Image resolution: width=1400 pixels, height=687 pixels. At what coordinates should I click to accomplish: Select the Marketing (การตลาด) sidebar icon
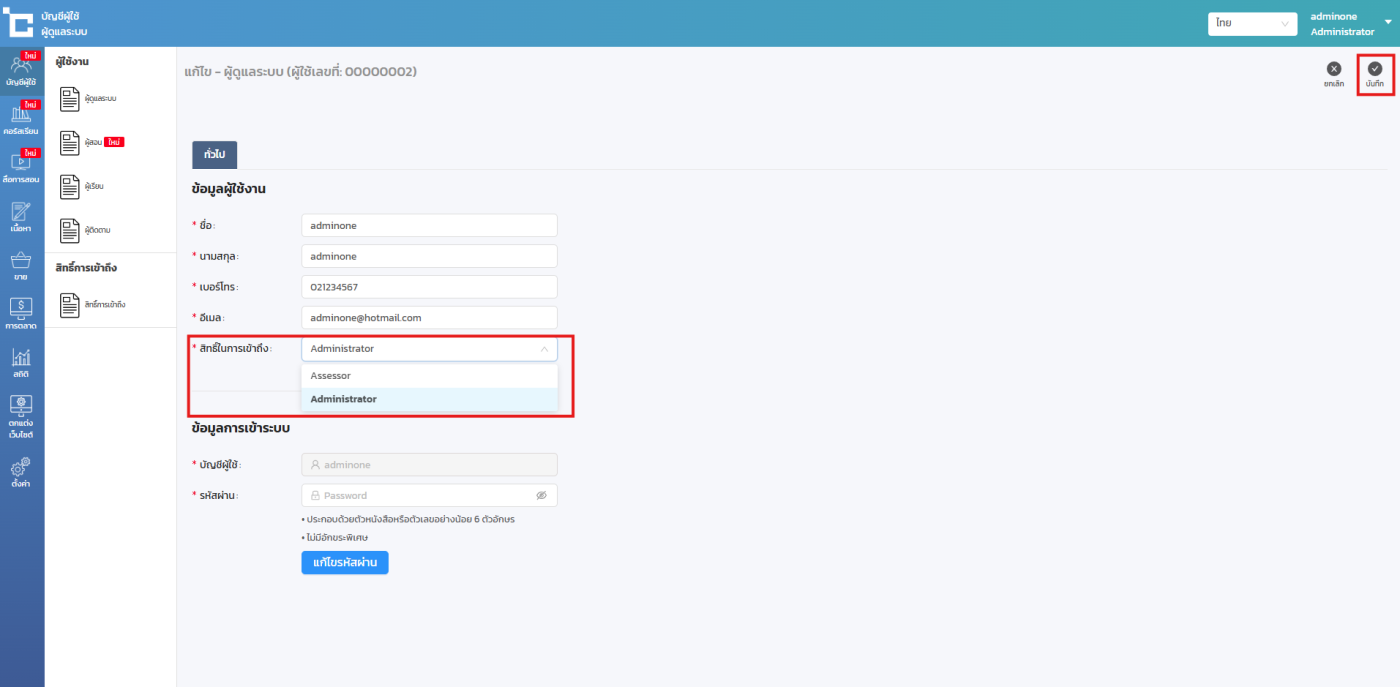tap(21, 313)
